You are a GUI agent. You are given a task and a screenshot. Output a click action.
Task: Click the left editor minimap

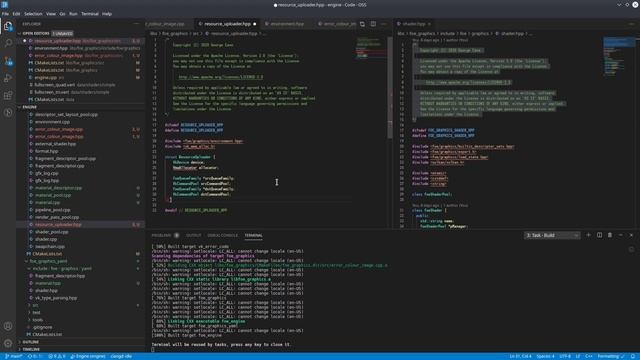tap(371, 48)
